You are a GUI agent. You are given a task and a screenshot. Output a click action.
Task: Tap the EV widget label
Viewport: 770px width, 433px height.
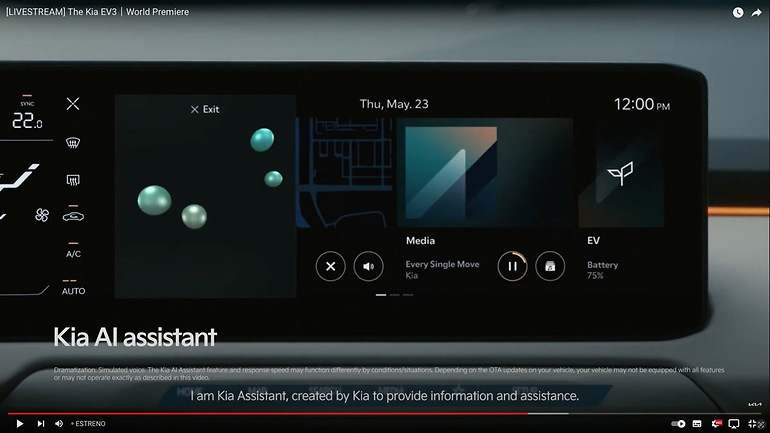click(x=593, y=241)
